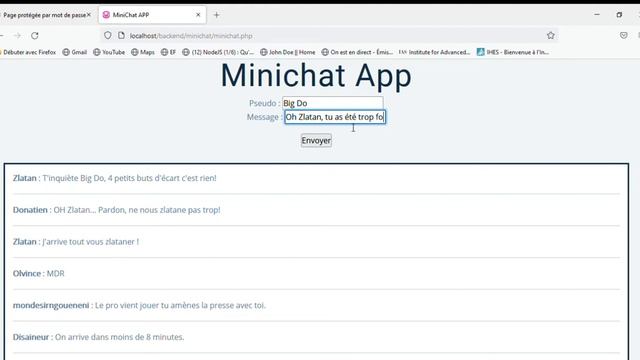Go forward with the forward arrow
This screenshot has height=360, width=640.
[x=17, y=36]
